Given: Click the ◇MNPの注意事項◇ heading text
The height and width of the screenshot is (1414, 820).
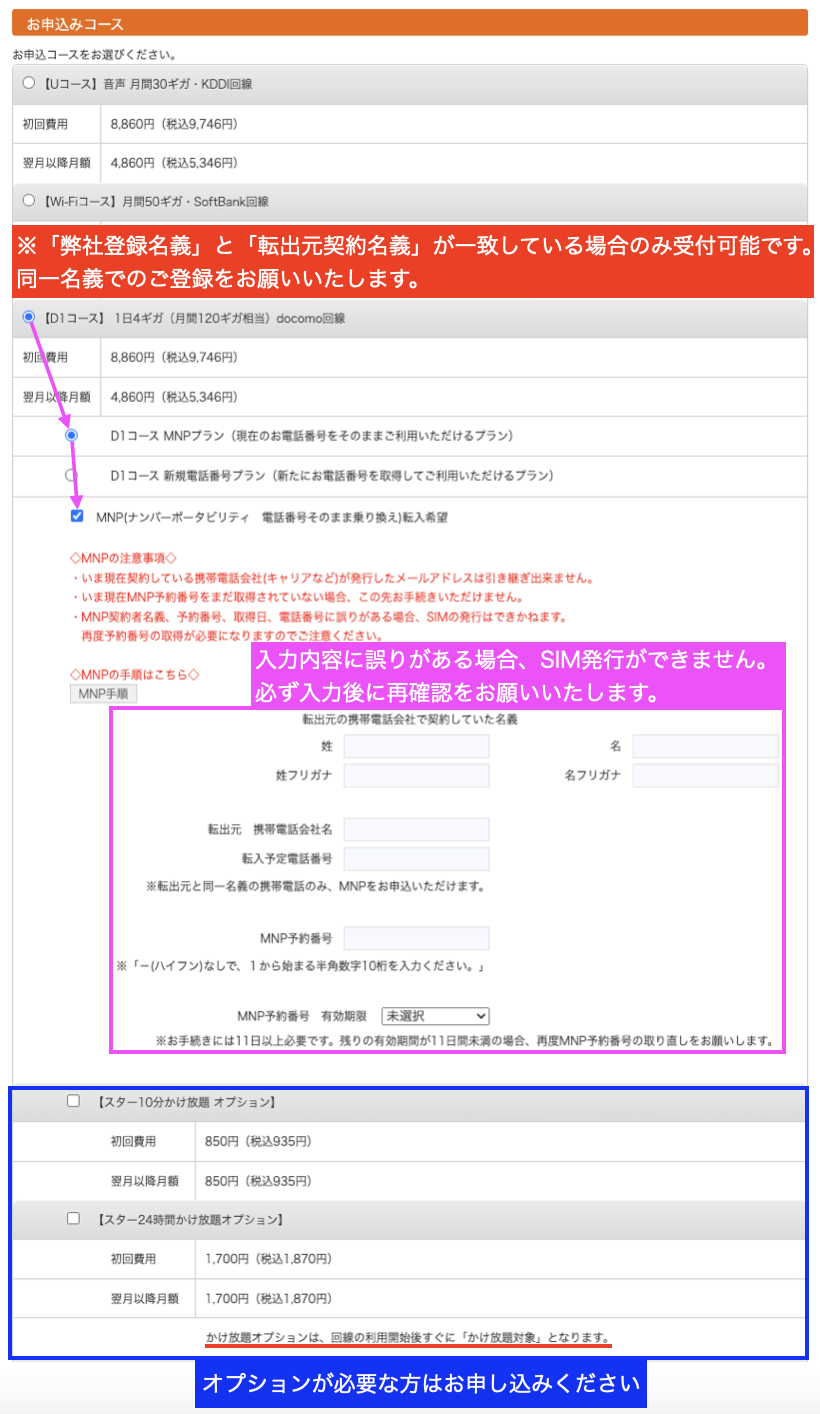Looking at the screenshot, I should coord(123,557).
